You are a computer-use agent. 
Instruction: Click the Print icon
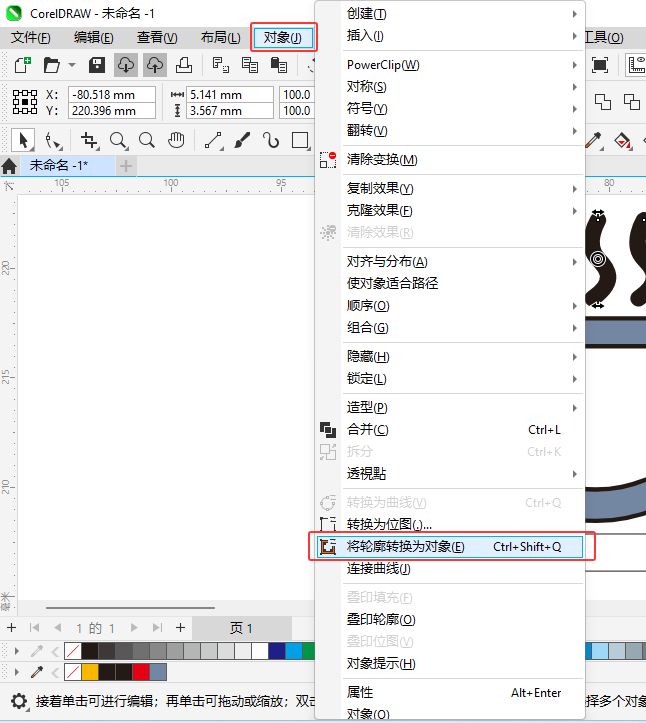pyautogui.click(x=184, y=65)
